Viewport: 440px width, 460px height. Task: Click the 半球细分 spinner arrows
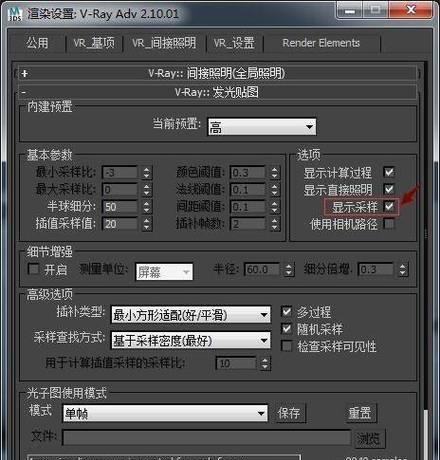147,207
